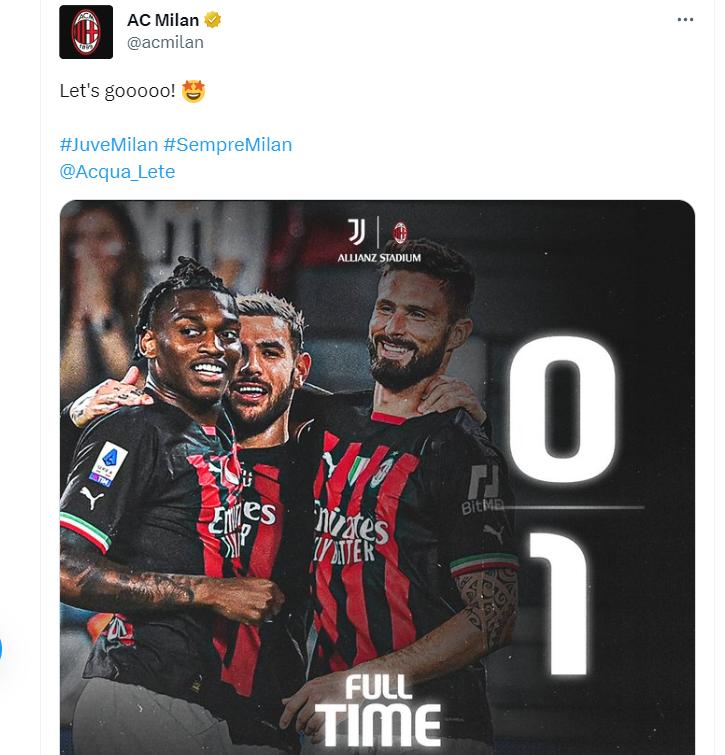Viewport: 725px width, 755px height.
Task: Click the large 1 score digit
Action: (x=559, y=603)
